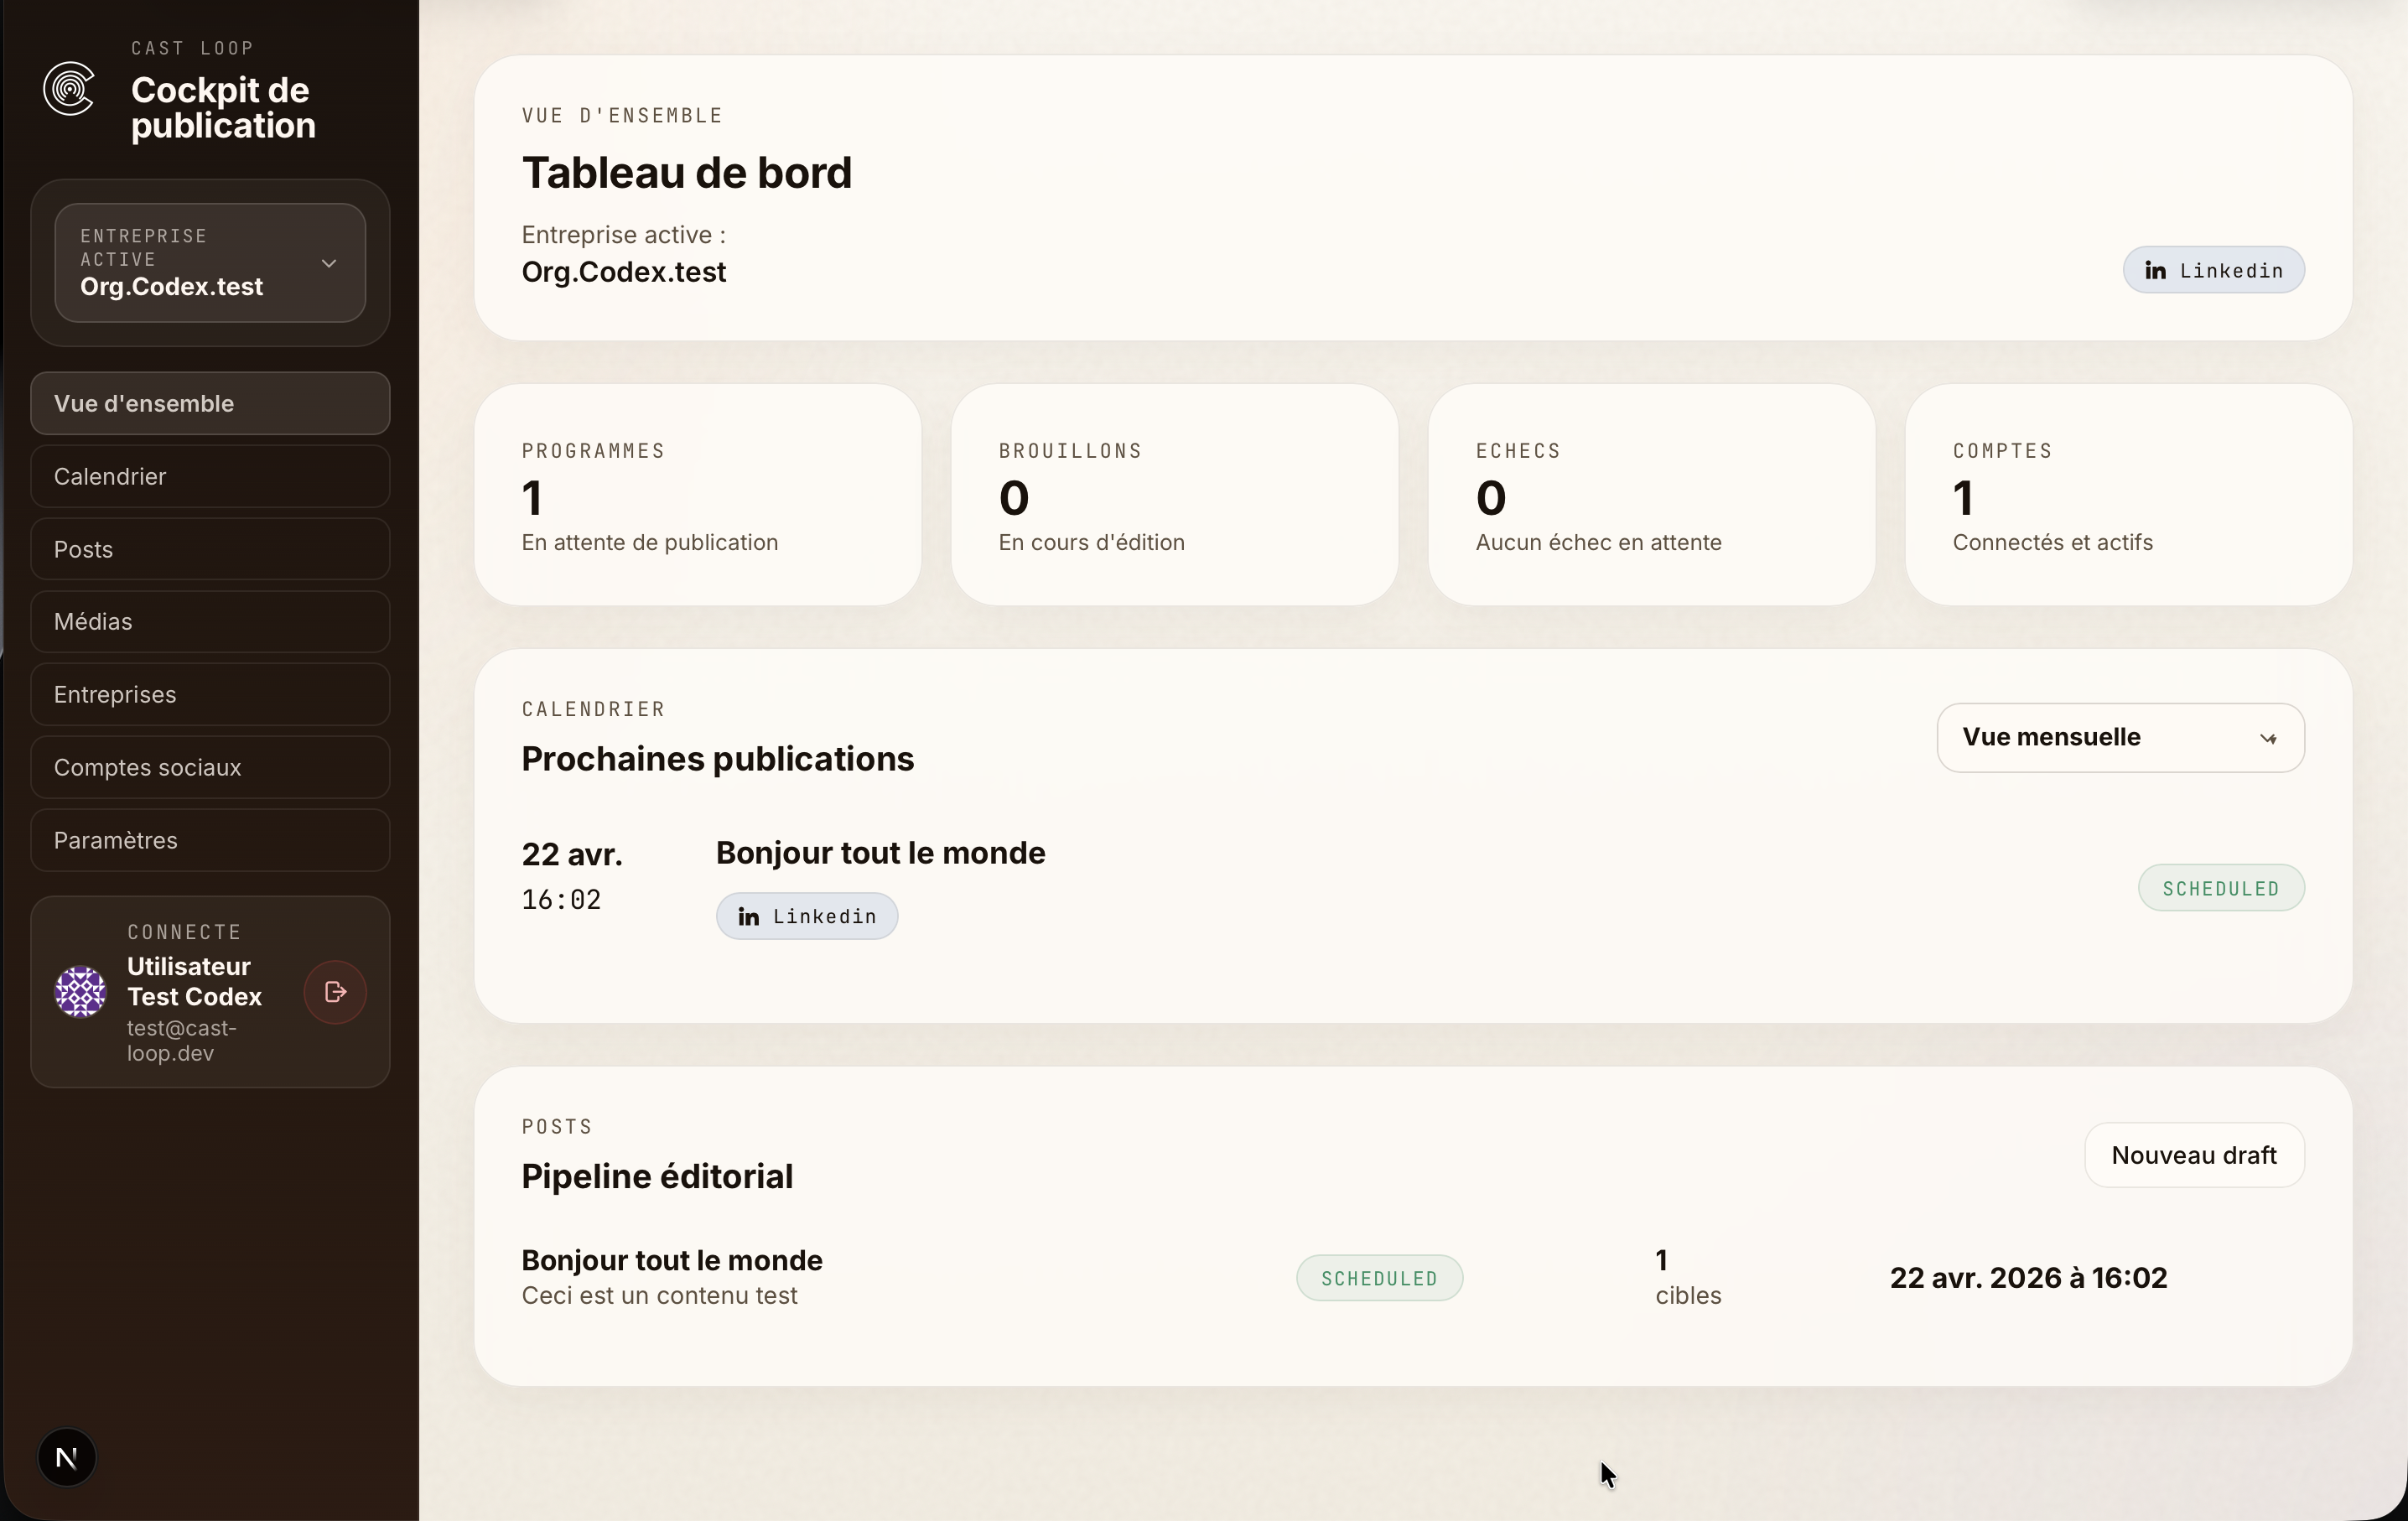2408x1521 pixels.
Task: Click the Brouillons stat card
Action: tap(1175, 495)
